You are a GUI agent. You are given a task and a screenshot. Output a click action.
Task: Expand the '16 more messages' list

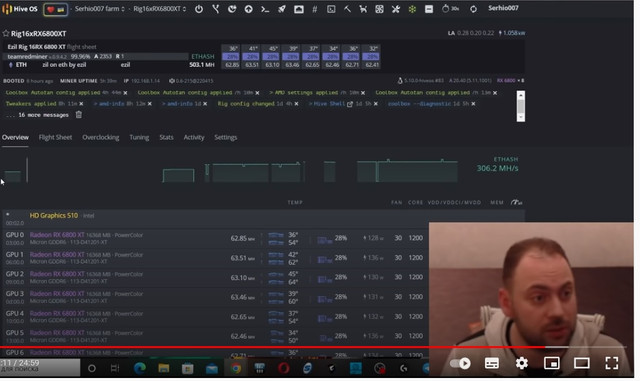point(38,115)
